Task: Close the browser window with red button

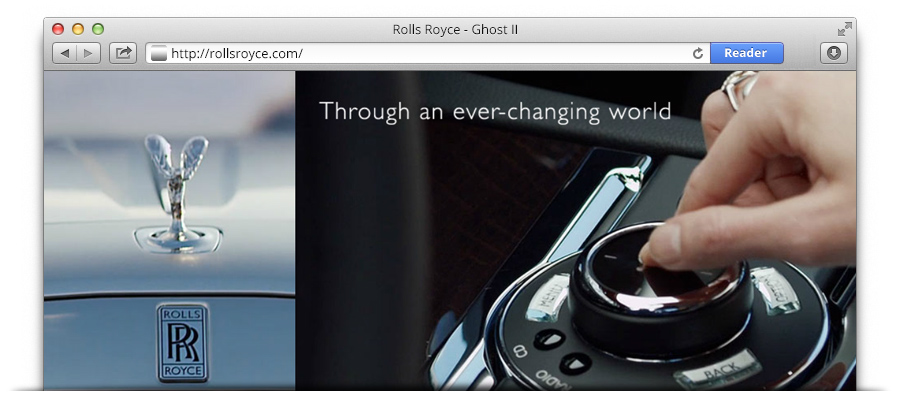Action: pos(58,29)
